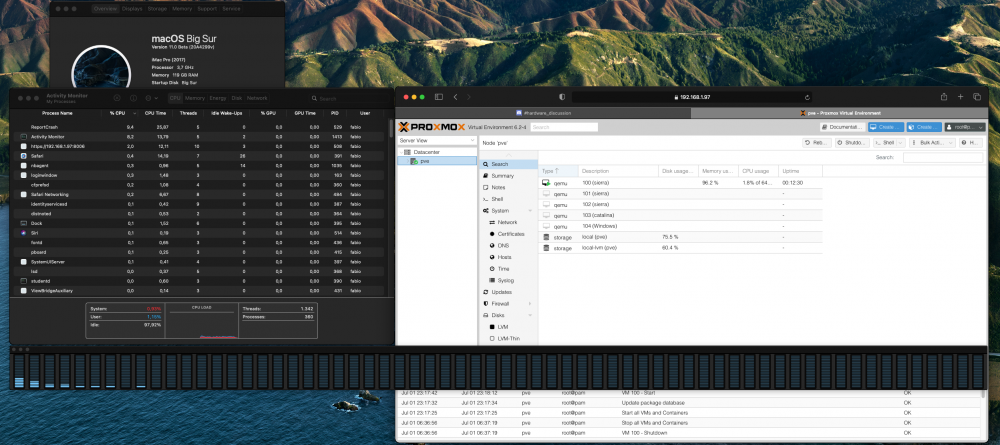
Task: Click the monitor icon for 101 (sierra)
Action: tap(546, 193)
